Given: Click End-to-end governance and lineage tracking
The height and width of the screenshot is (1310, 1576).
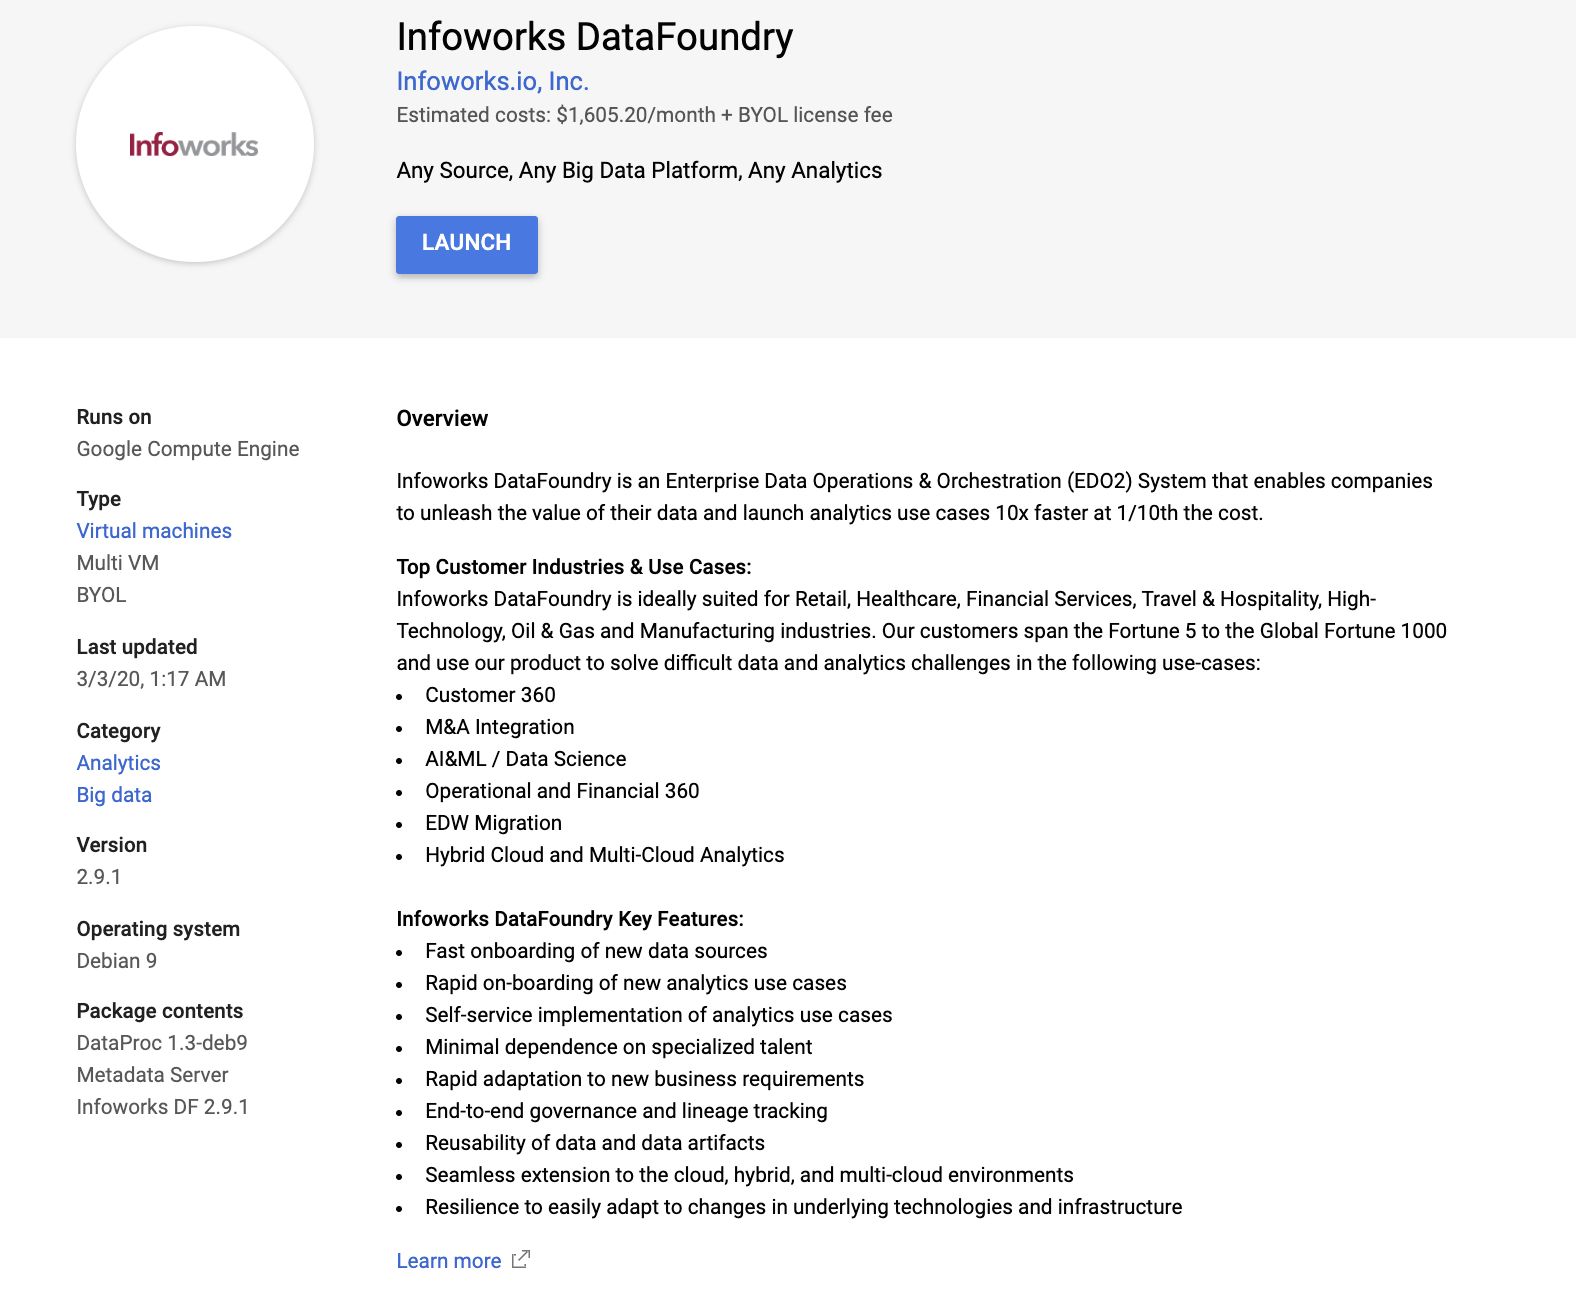Looking at the screenshot, I should pyautogui.click(x=626, y=1111).
